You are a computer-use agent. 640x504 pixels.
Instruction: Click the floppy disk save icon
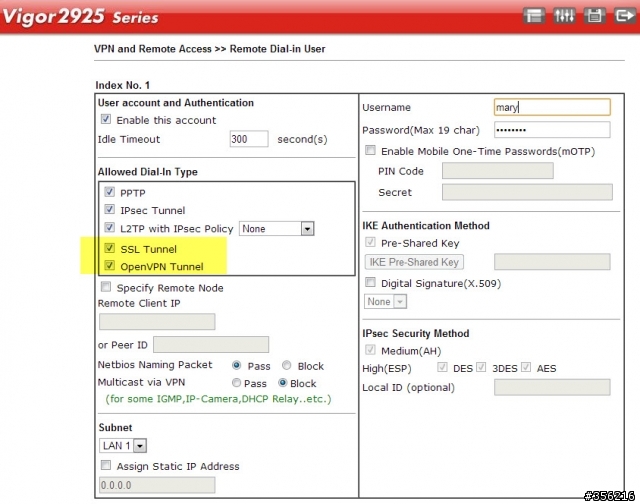coord(594,16)
